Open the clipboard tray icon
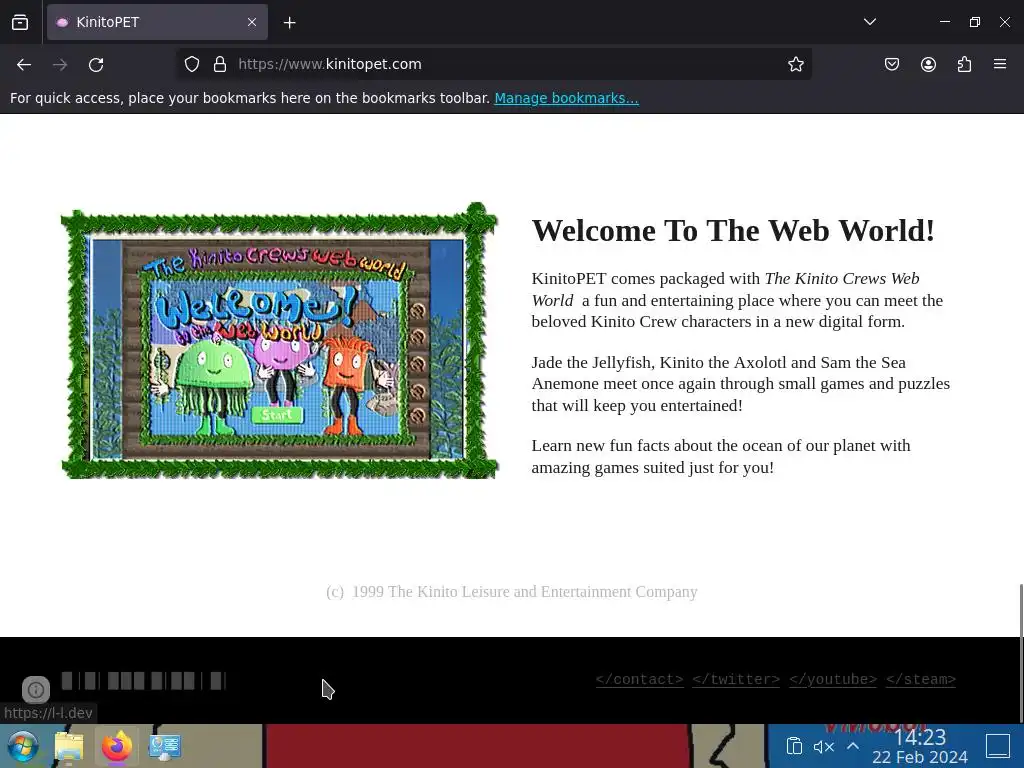Screen dimensions: 1024x768 (794, 746)
